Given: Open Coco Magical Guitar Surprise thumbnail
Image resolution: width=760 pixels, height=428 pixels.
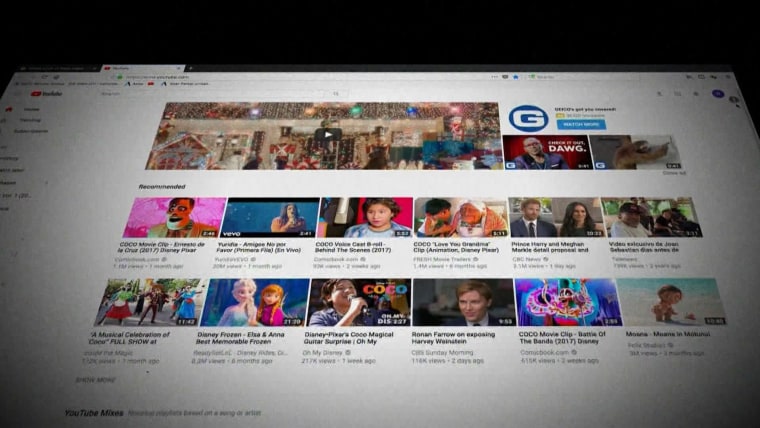Looking at the screenshot, I should 359,302.
